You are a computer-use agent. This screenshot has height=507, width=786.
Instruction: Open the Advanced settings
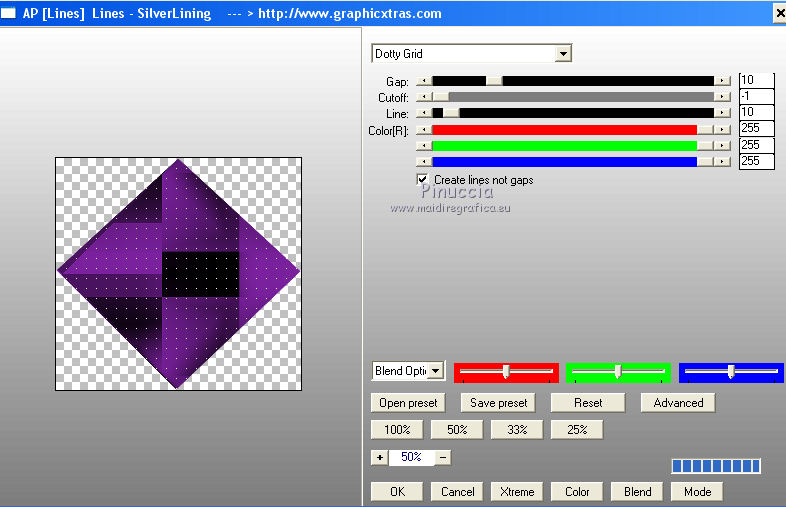point(678,403)
